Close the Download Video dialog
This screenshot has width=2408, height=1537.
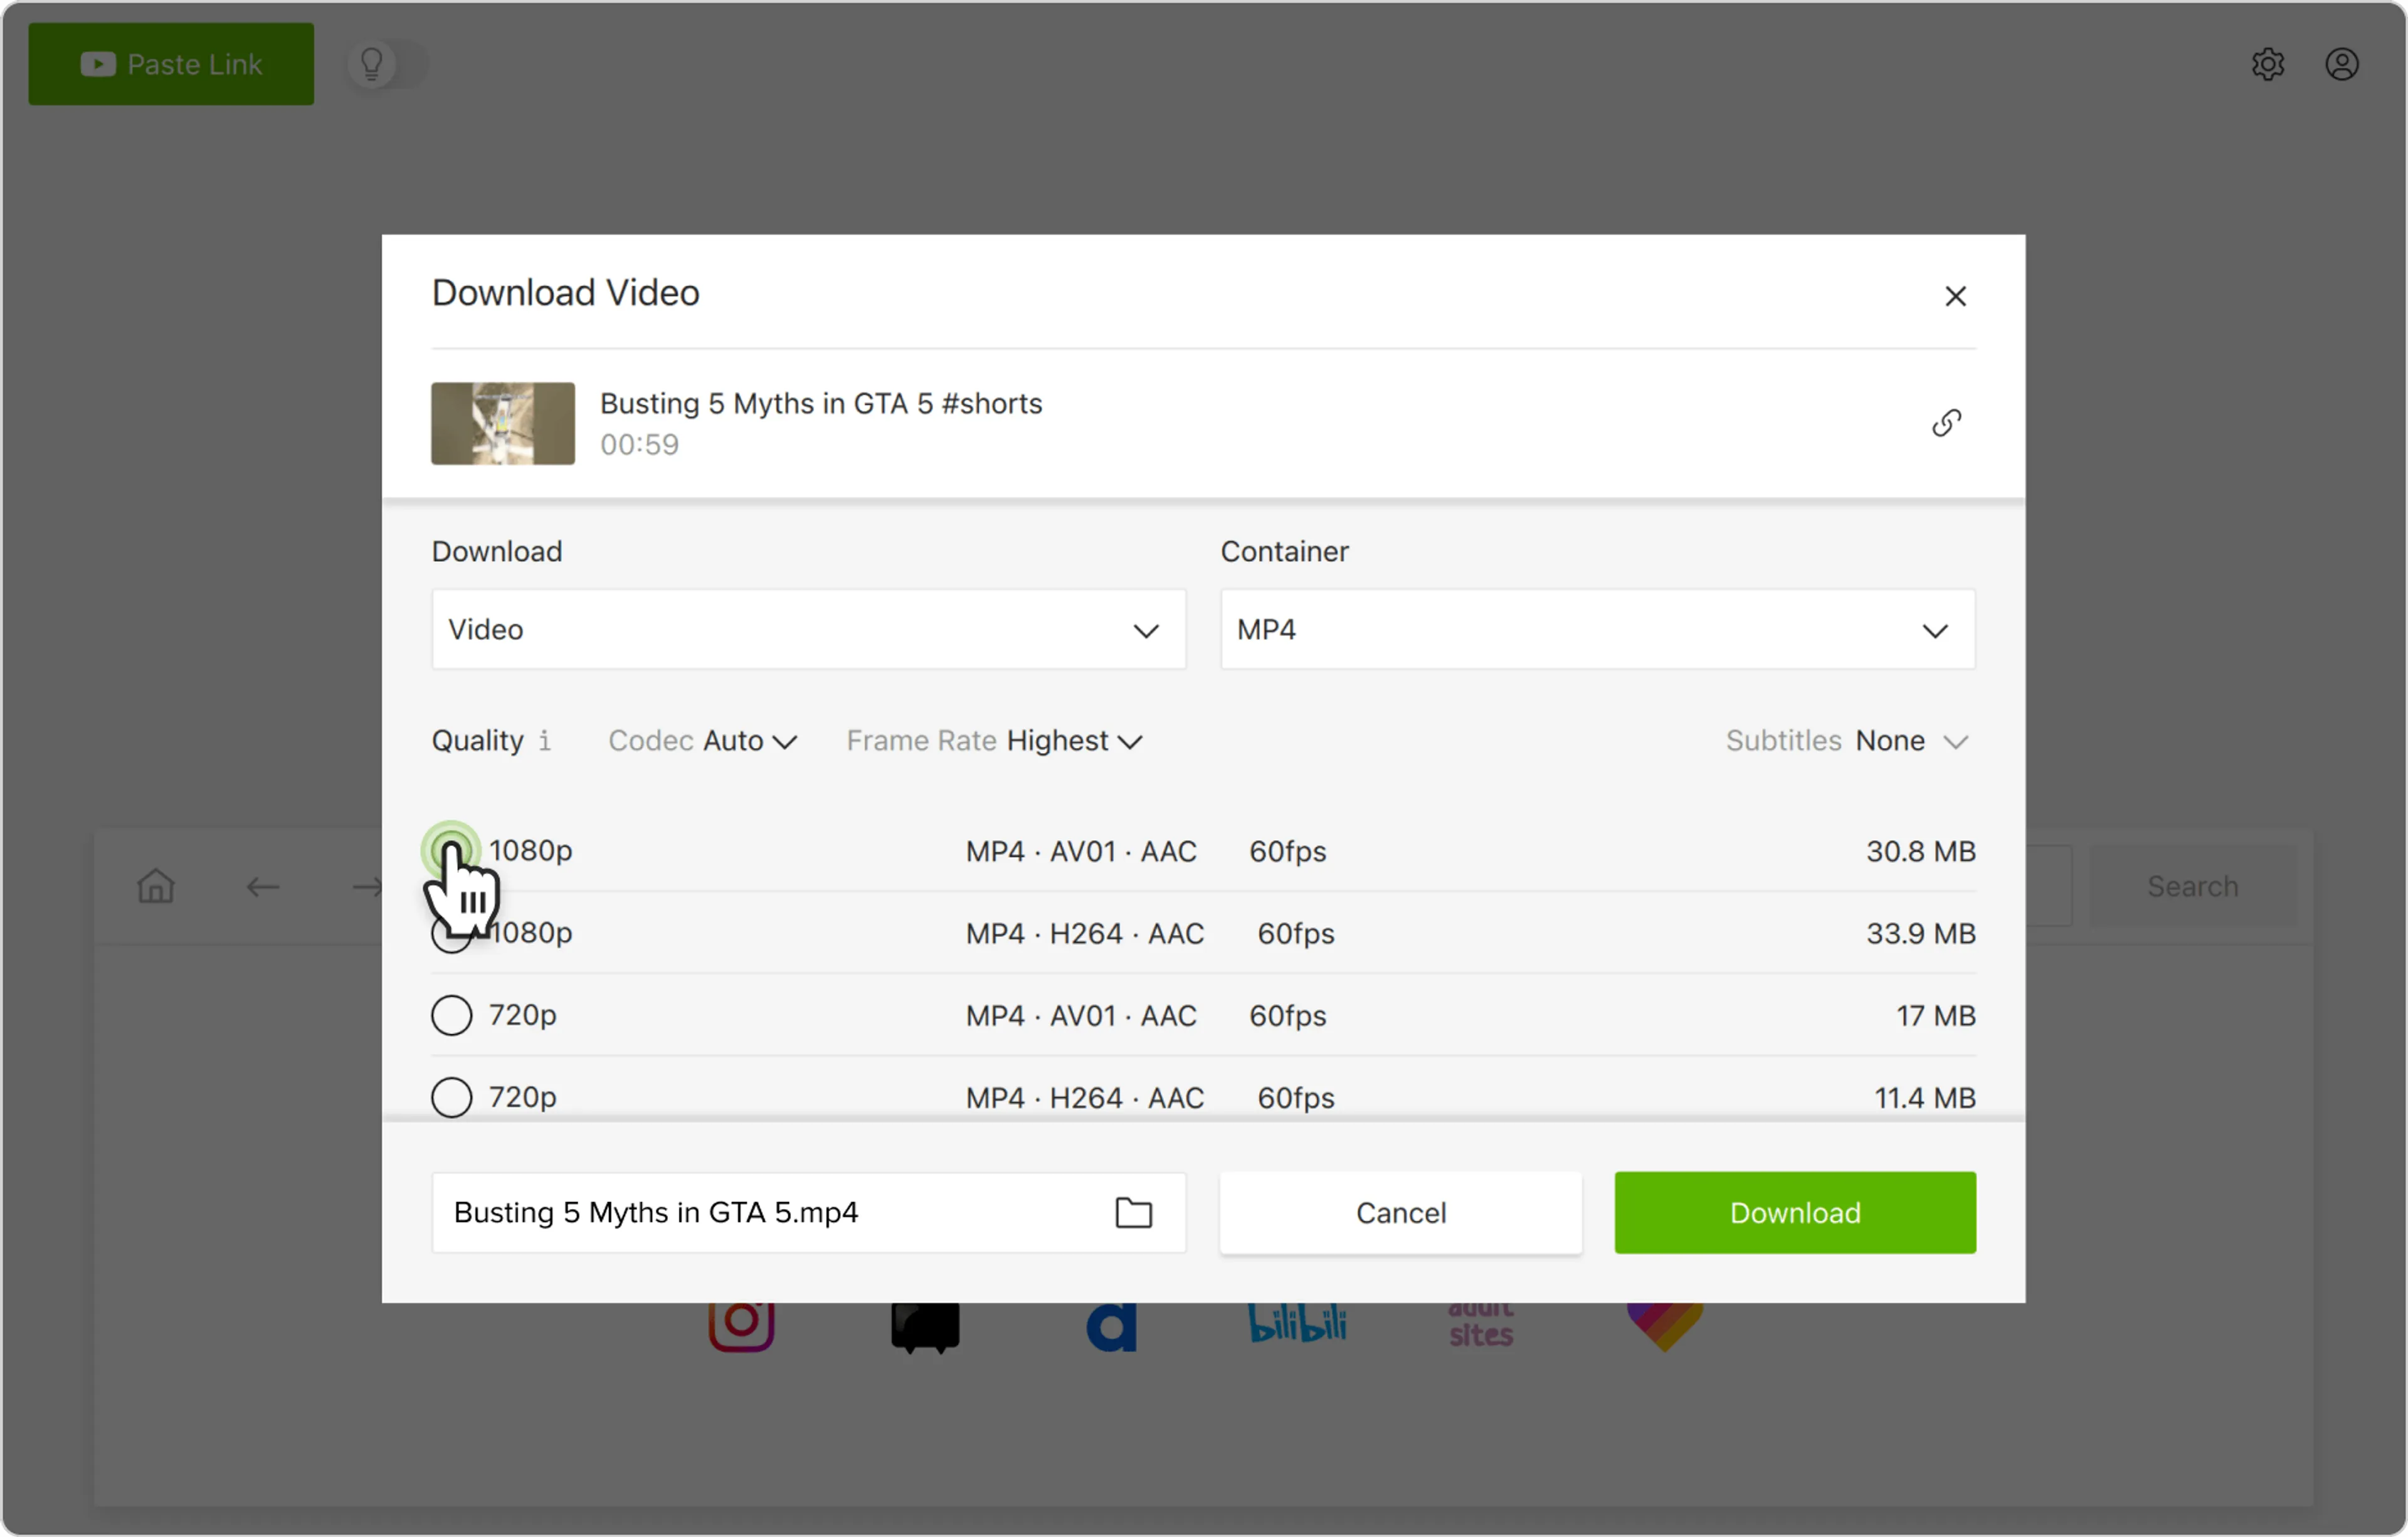pyautogui.click(x=1955, y=296)
